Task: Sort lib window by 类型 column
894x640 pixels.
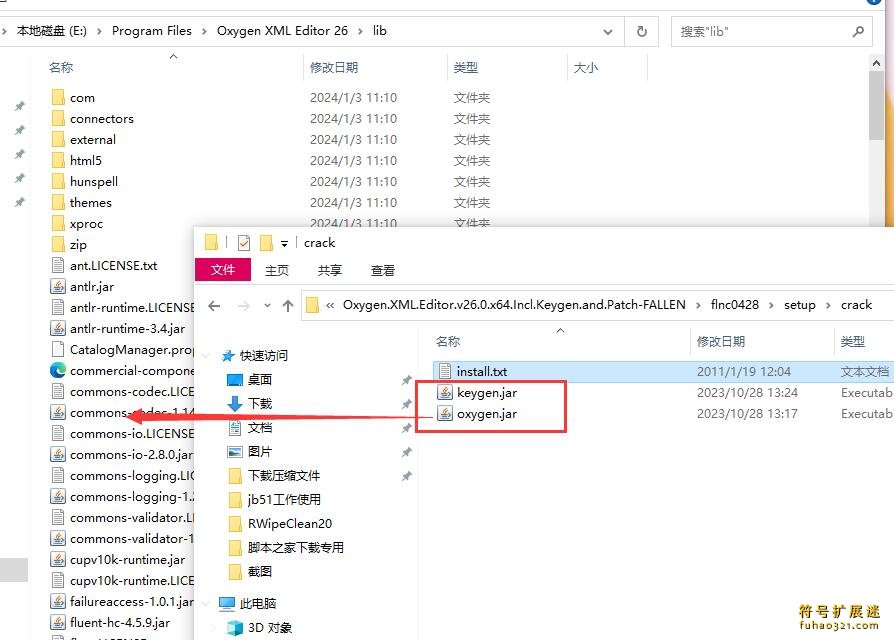Action: coord(465,67)
